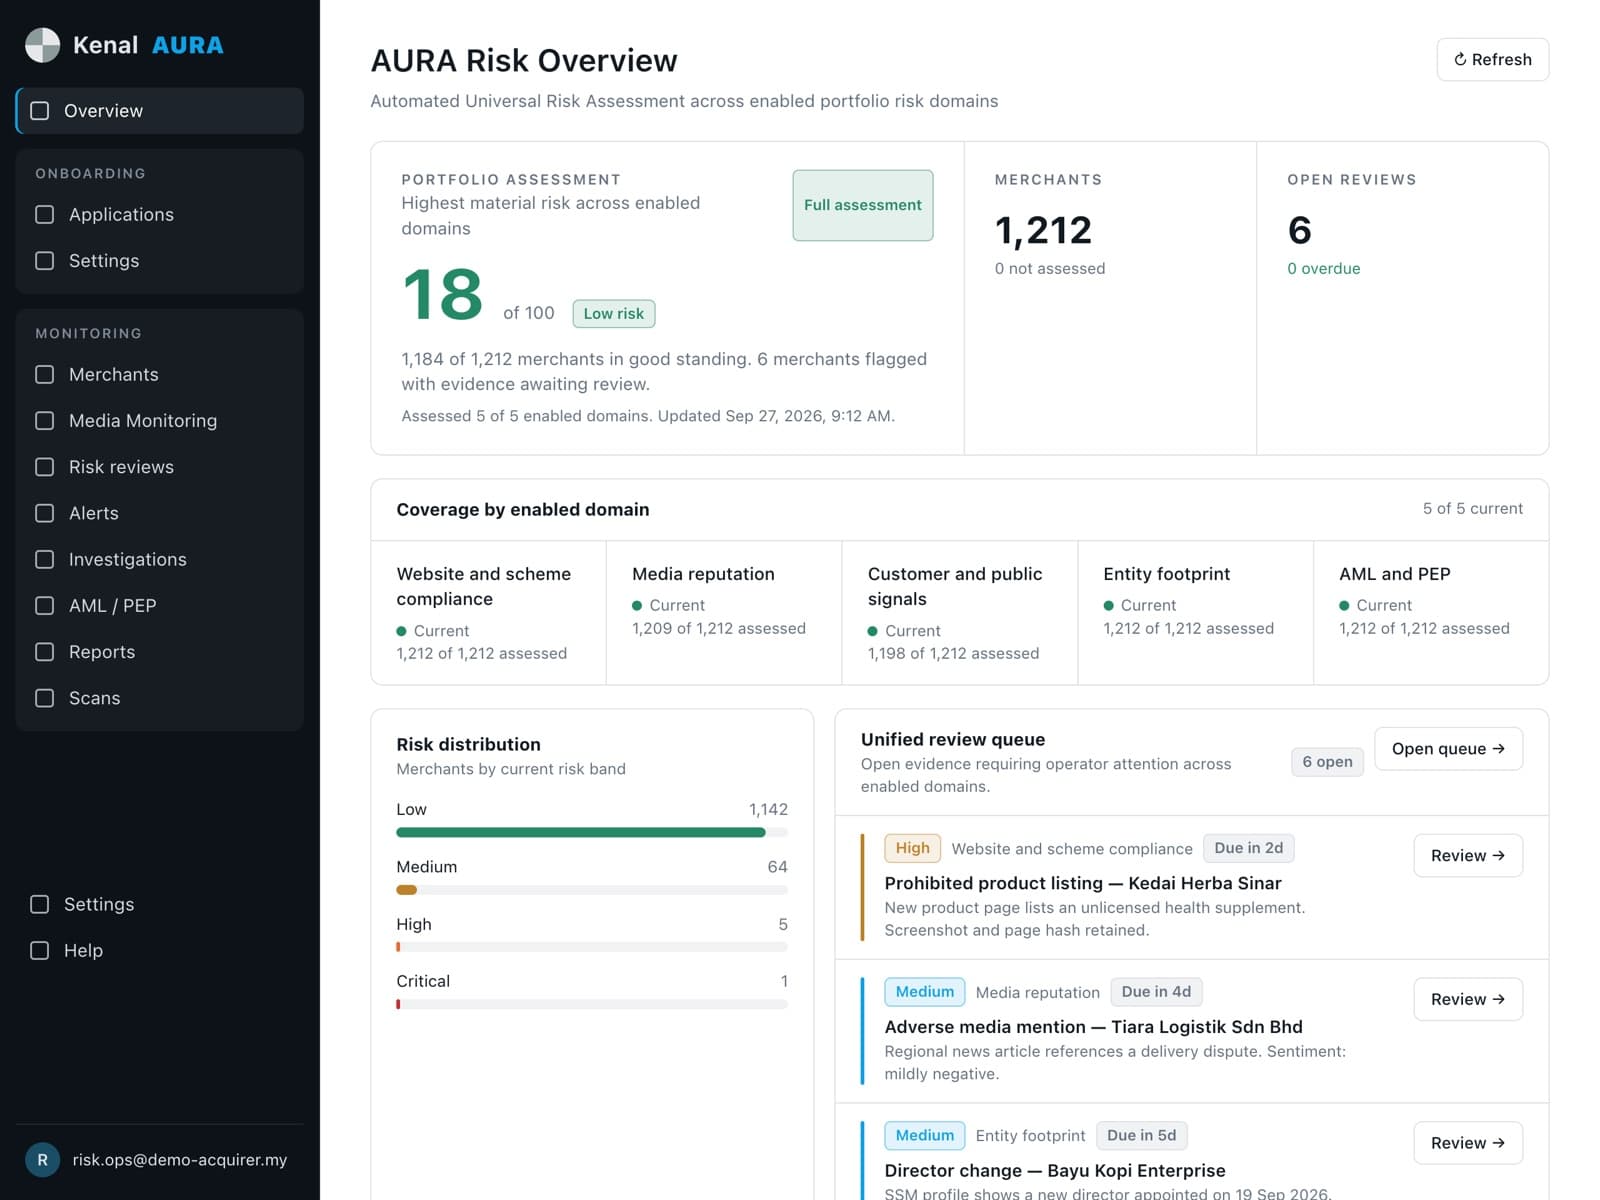Click the Kenal AURA logo icon
This screenshot has height=1200, width=1600.
42,45
